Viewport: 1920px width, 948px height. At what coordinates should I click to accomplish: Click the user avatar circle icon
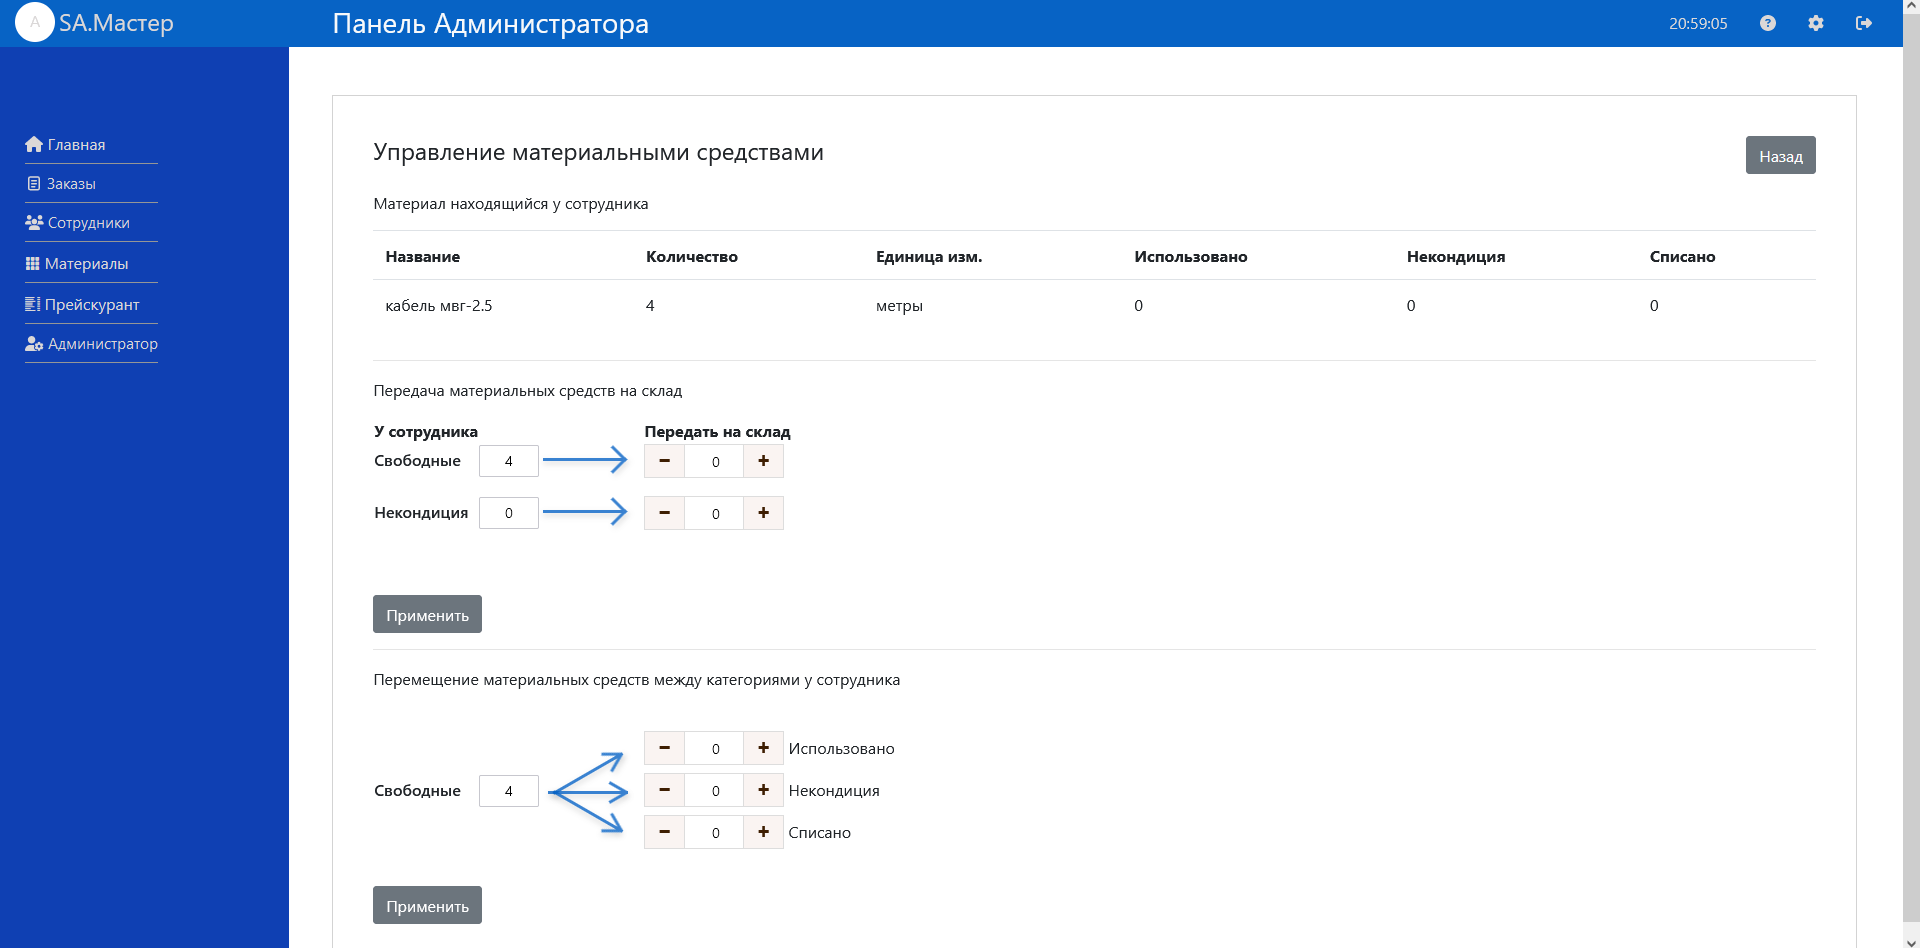click(35, 22)
